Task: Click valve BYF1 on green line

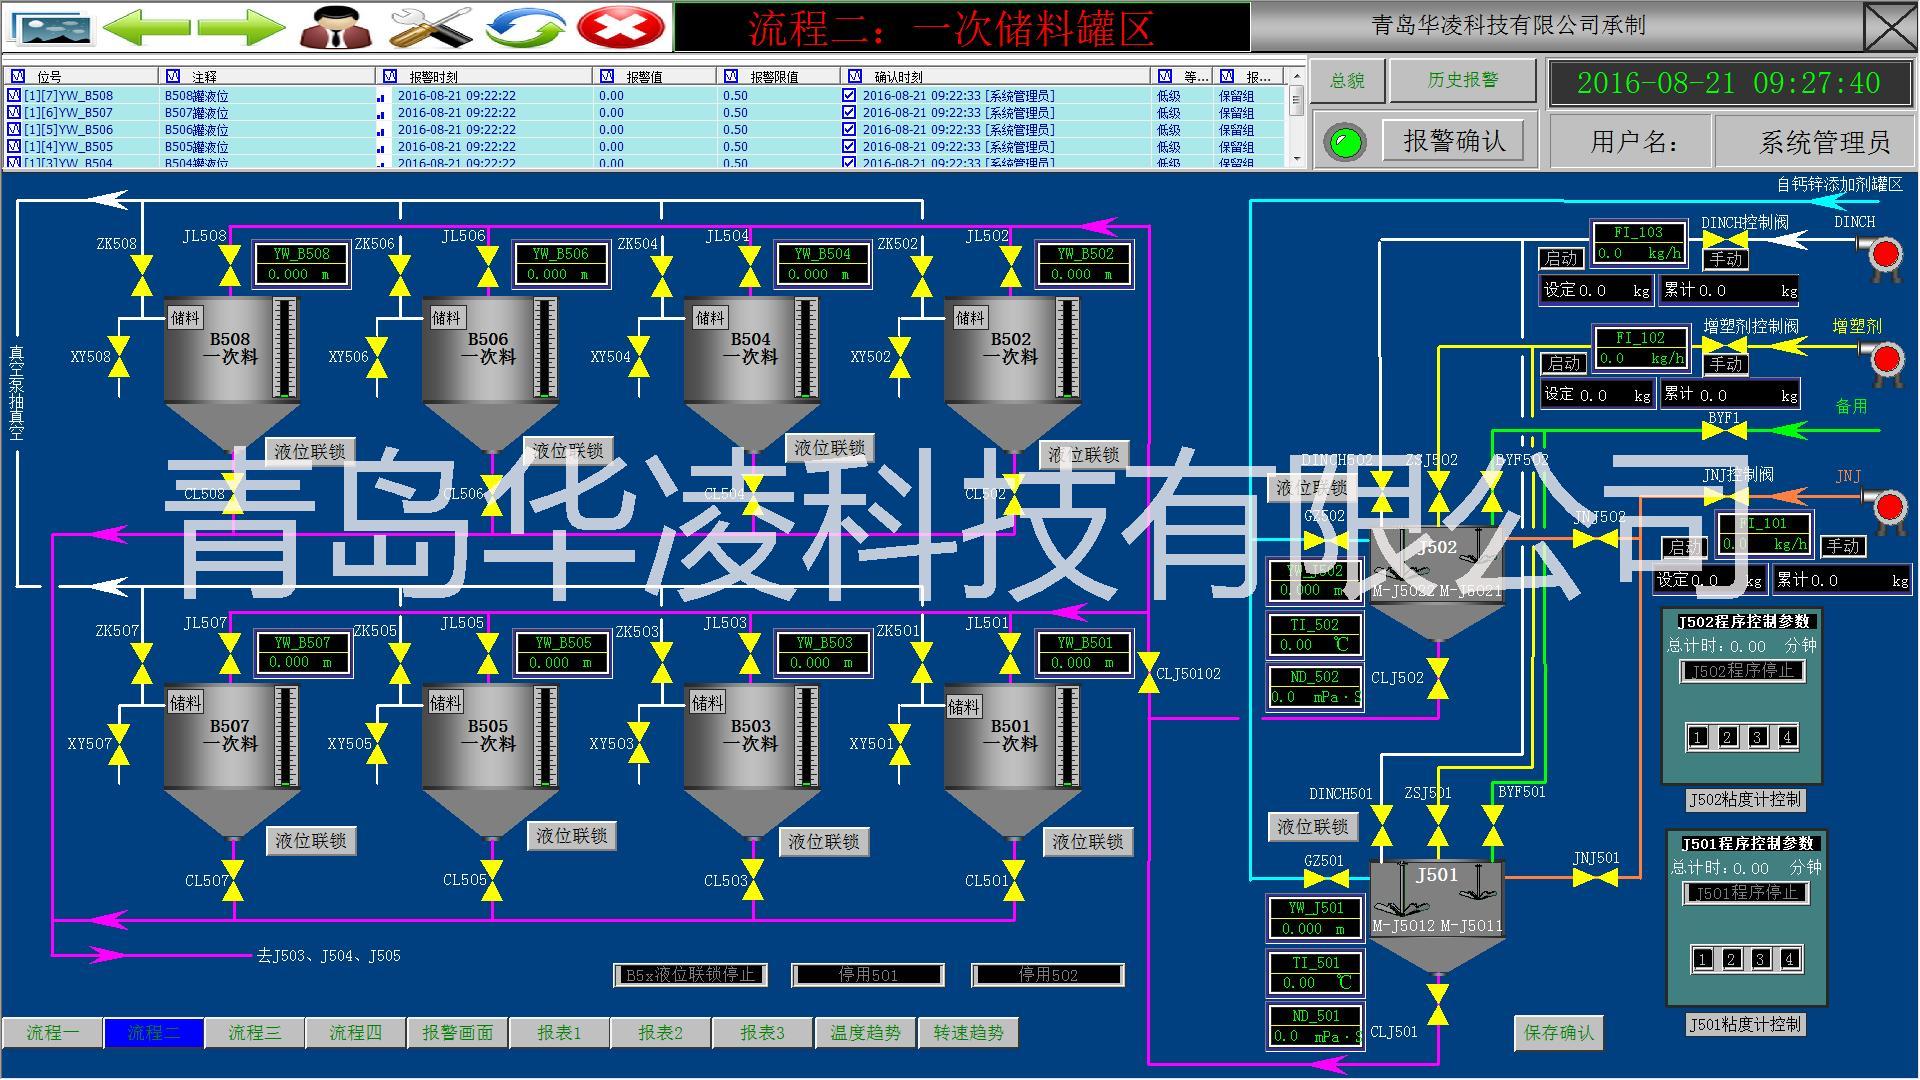Action: (x=1725, y=431)
